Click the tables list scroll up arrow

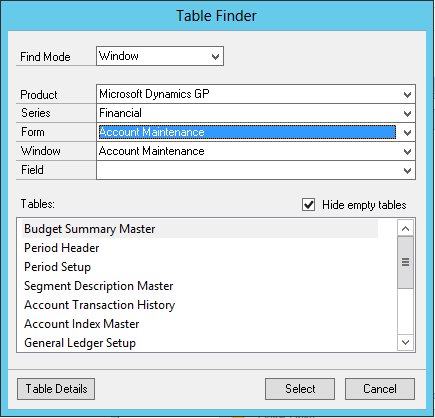tap(405, 228)
